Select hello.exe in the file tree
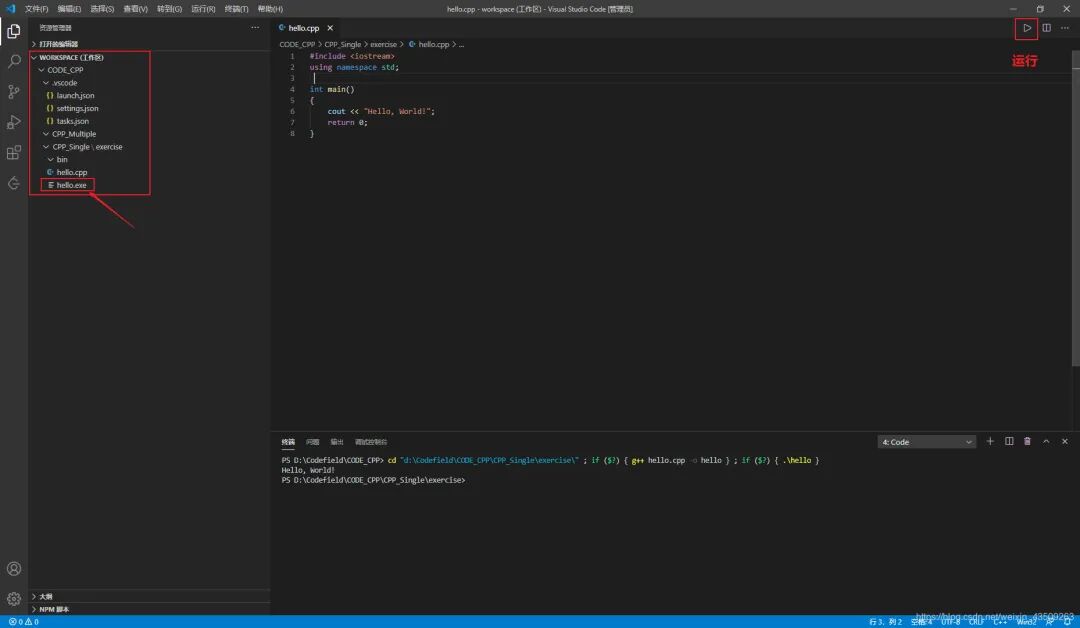Viewport: 1080px width, 628px height. [71, 185]
